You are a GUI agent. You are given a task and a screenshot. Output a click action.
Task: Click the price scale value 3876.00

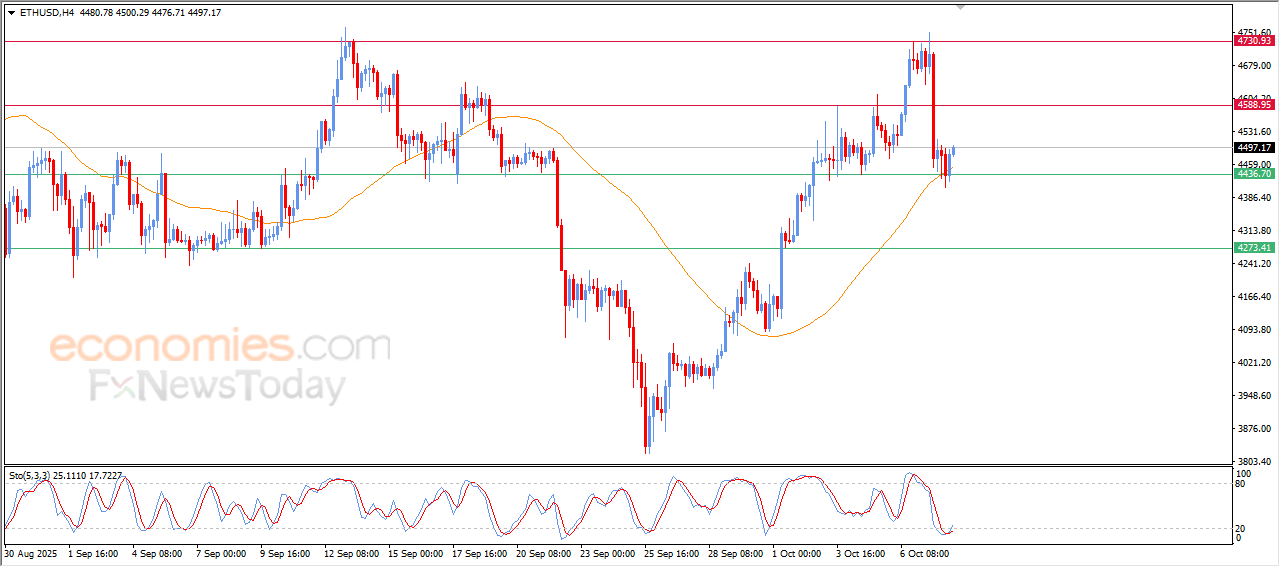pyautogui.click(x=1254, y=428)
